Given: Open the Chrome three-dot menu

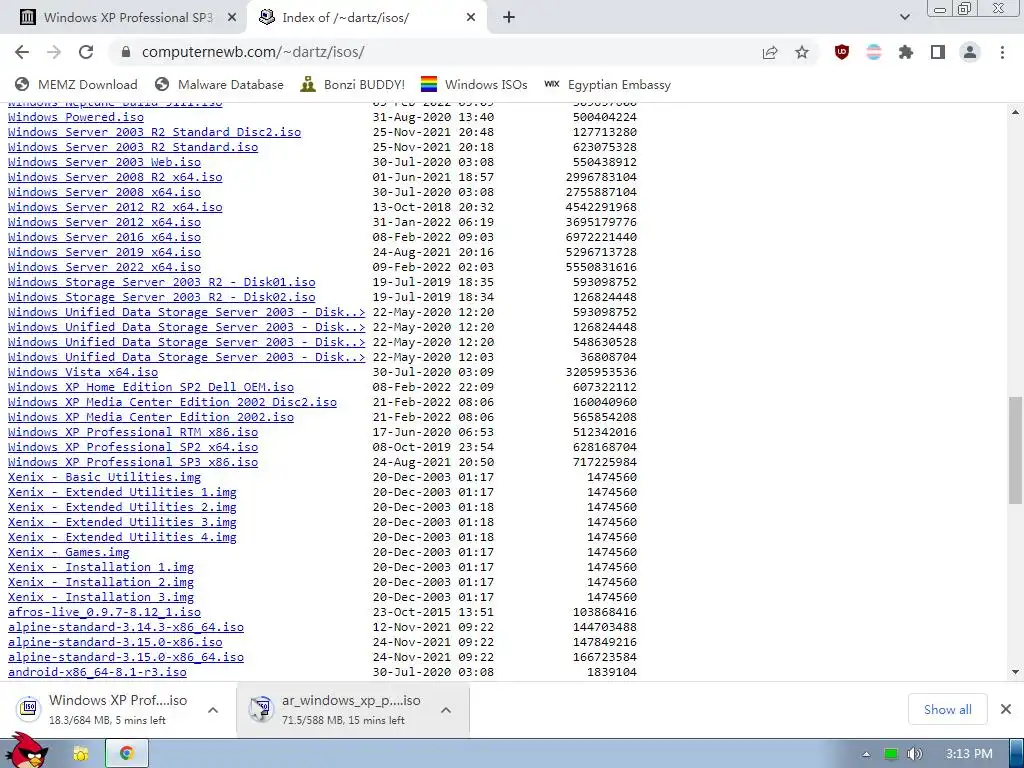Looking at the screenshot, I should tap(1002, 52).
